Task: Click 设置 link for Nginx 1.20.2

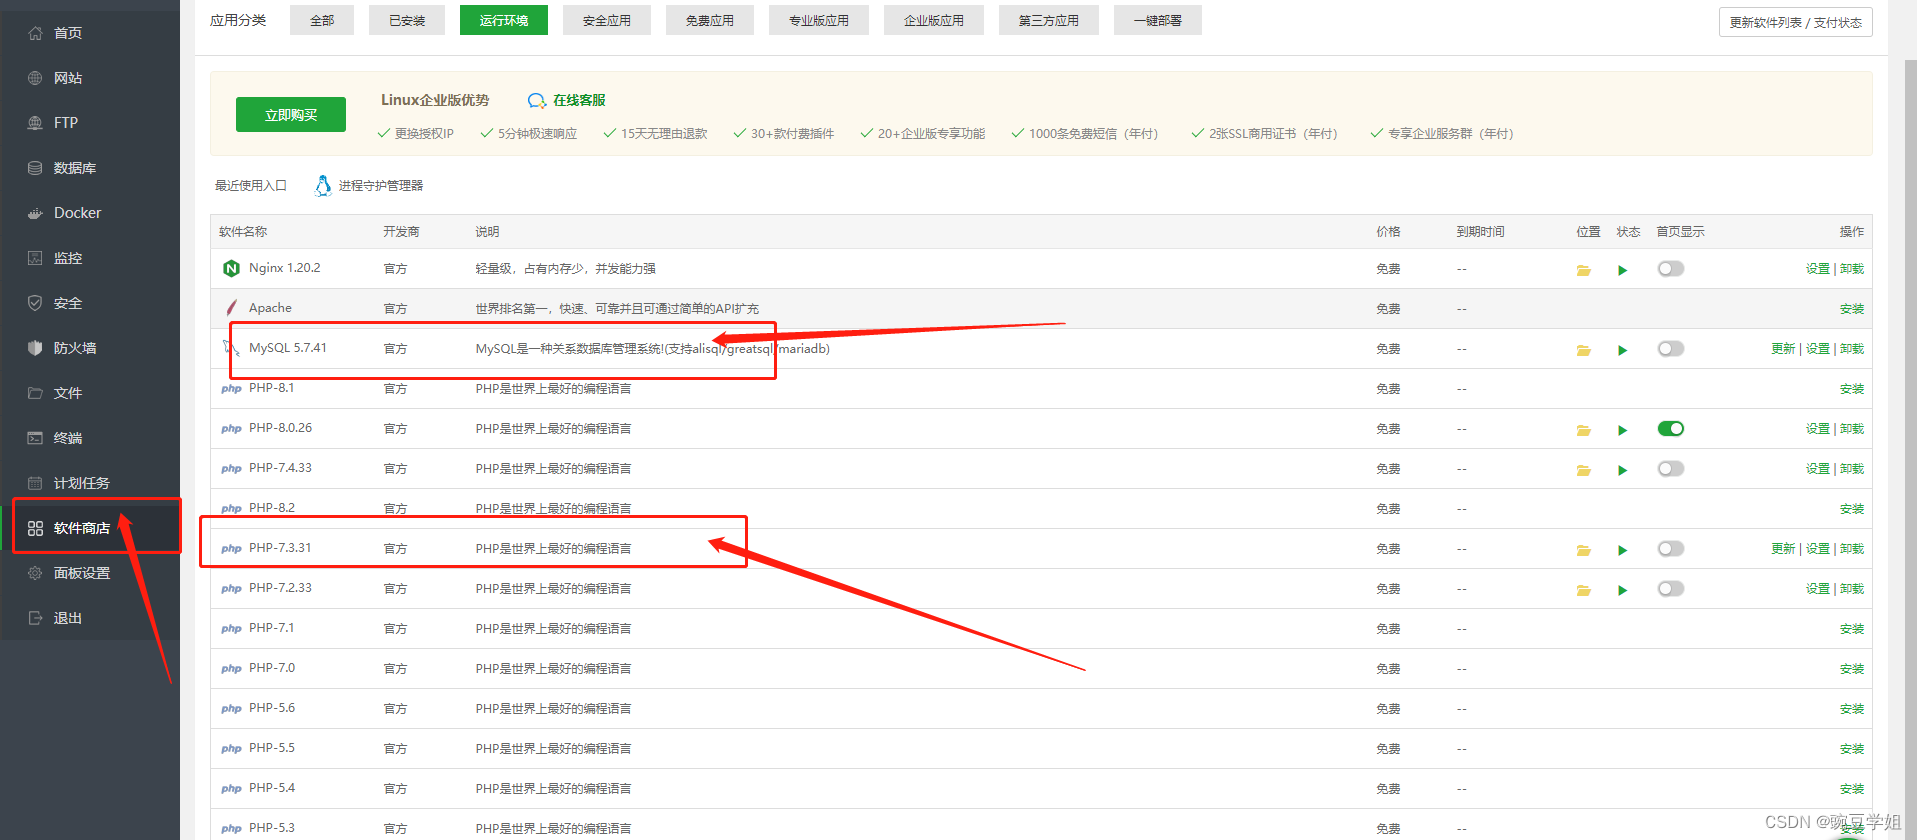Action: pyautogui.click(x=1818, y=269)
